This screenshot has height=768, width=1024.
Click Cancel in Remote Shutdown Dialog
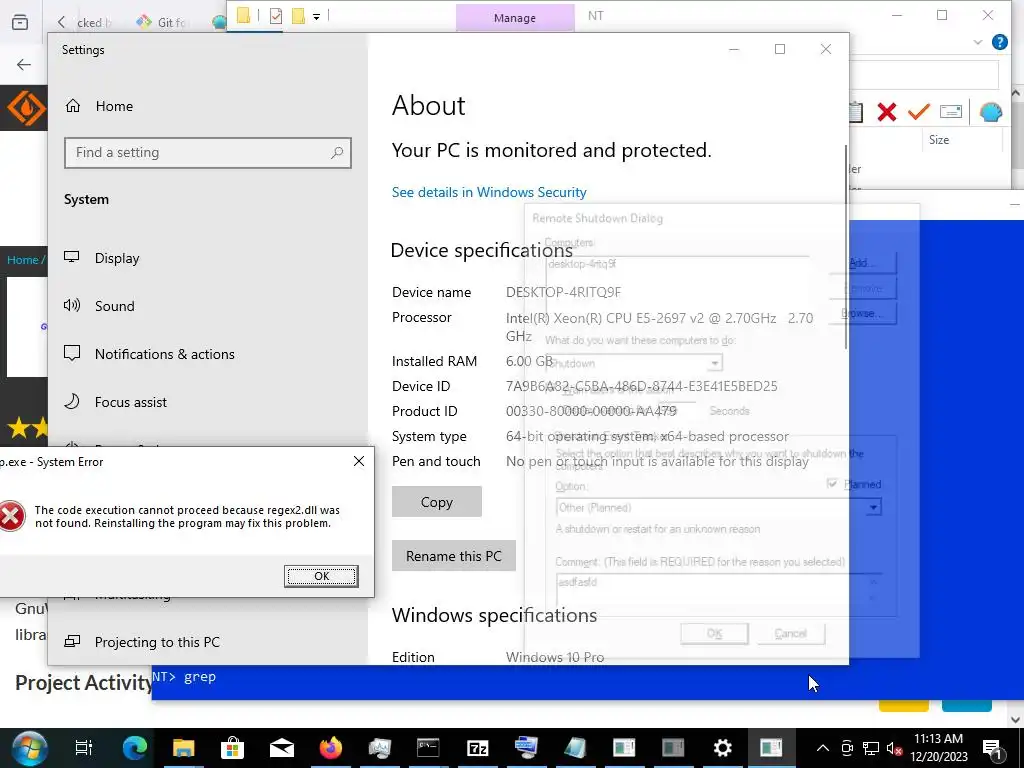point(790,633)
